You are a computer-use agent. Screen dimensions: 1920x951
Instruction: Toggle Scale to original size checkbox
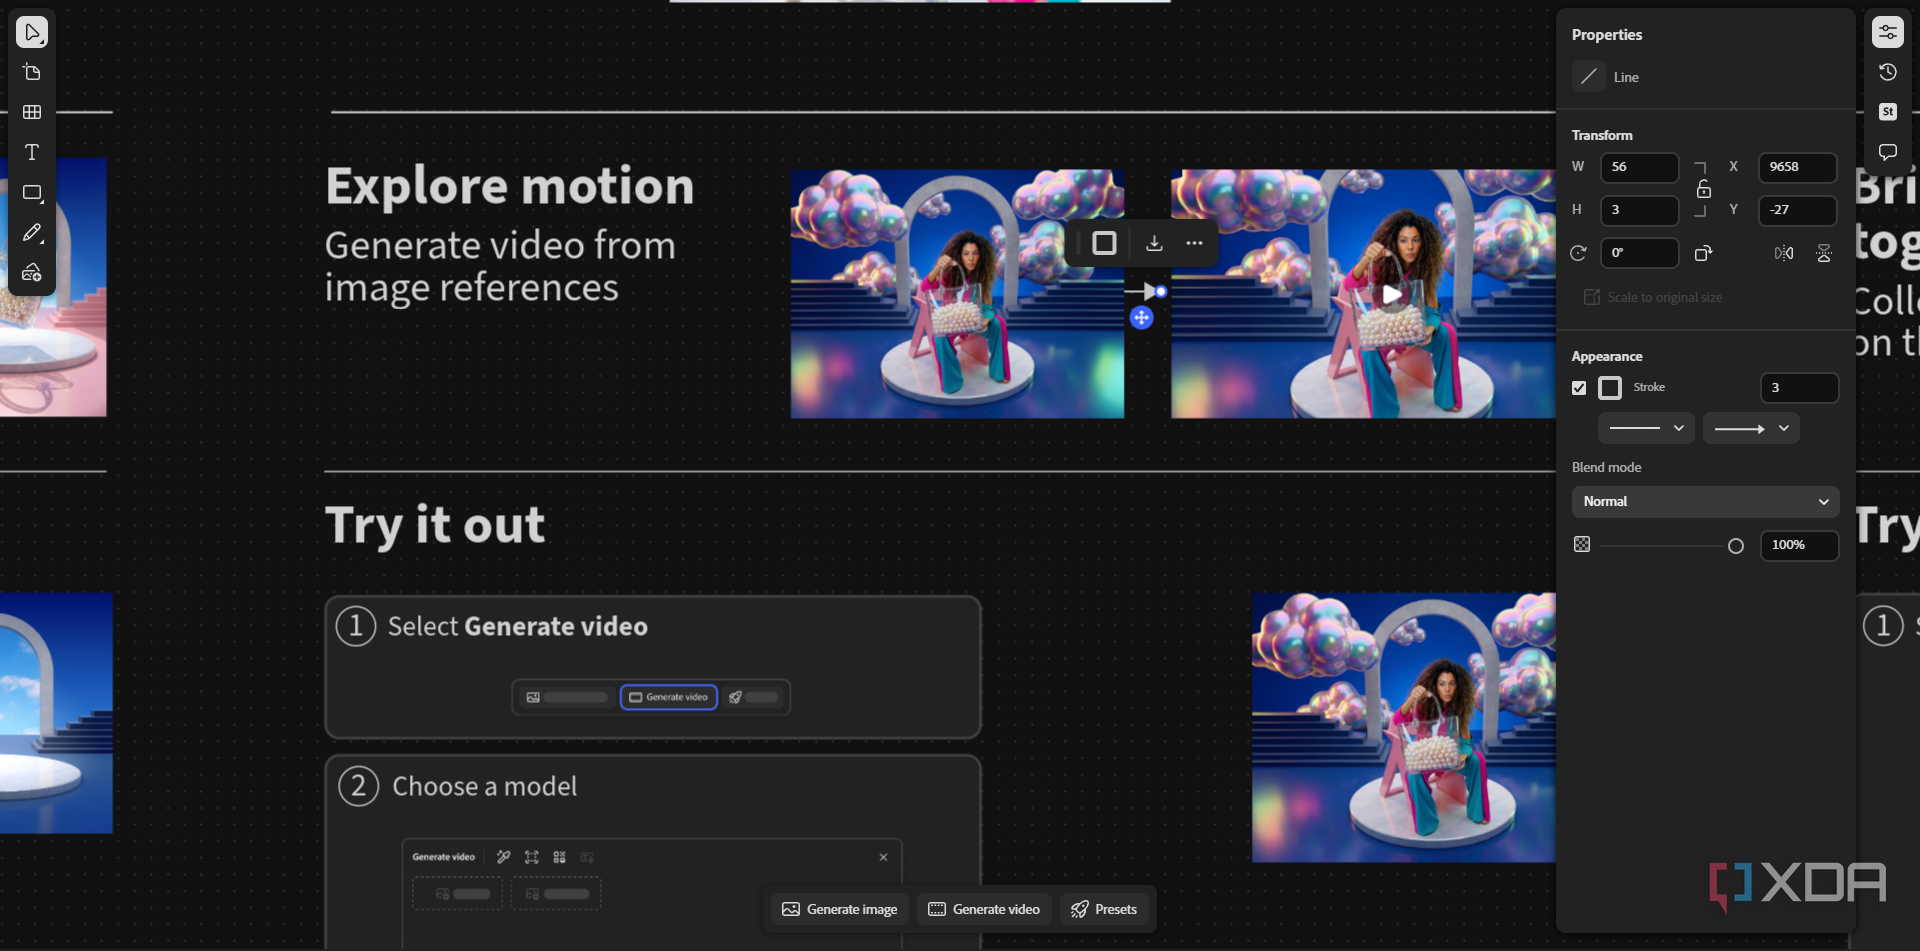click(1592, 297)
